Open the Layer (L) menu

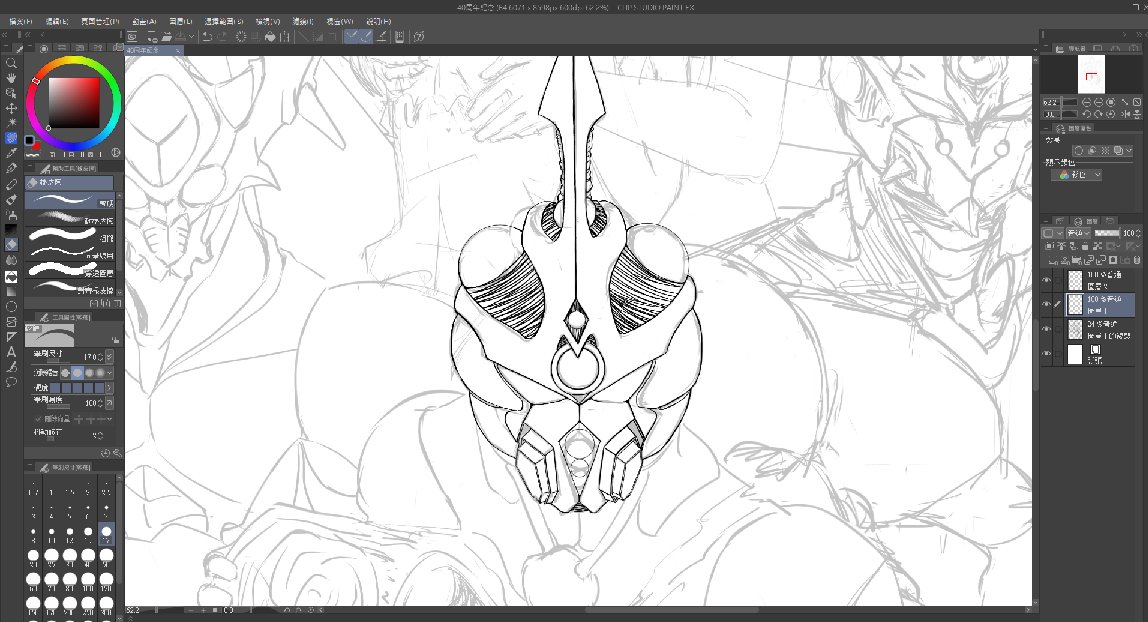click(180, 21)
